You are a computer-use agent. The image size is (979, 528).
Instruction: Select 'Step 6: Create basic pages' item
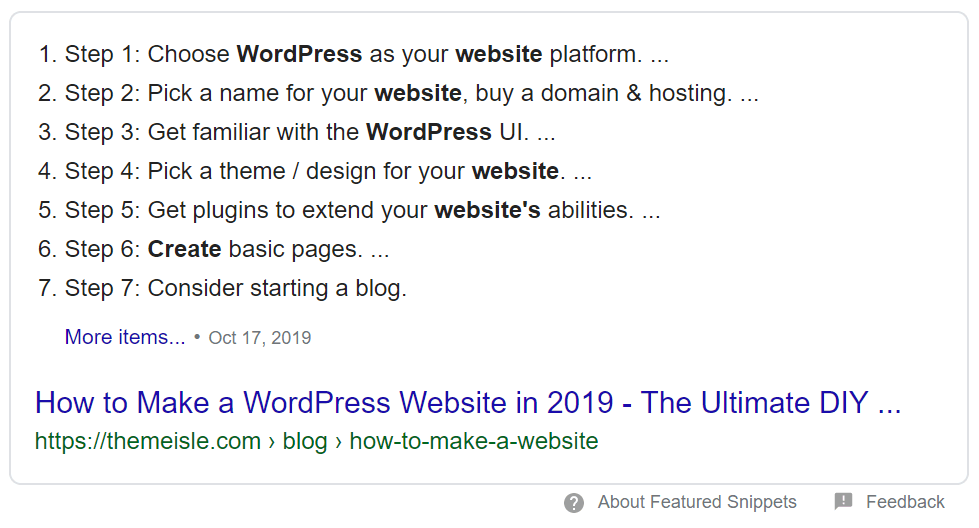tap(214, 250)
